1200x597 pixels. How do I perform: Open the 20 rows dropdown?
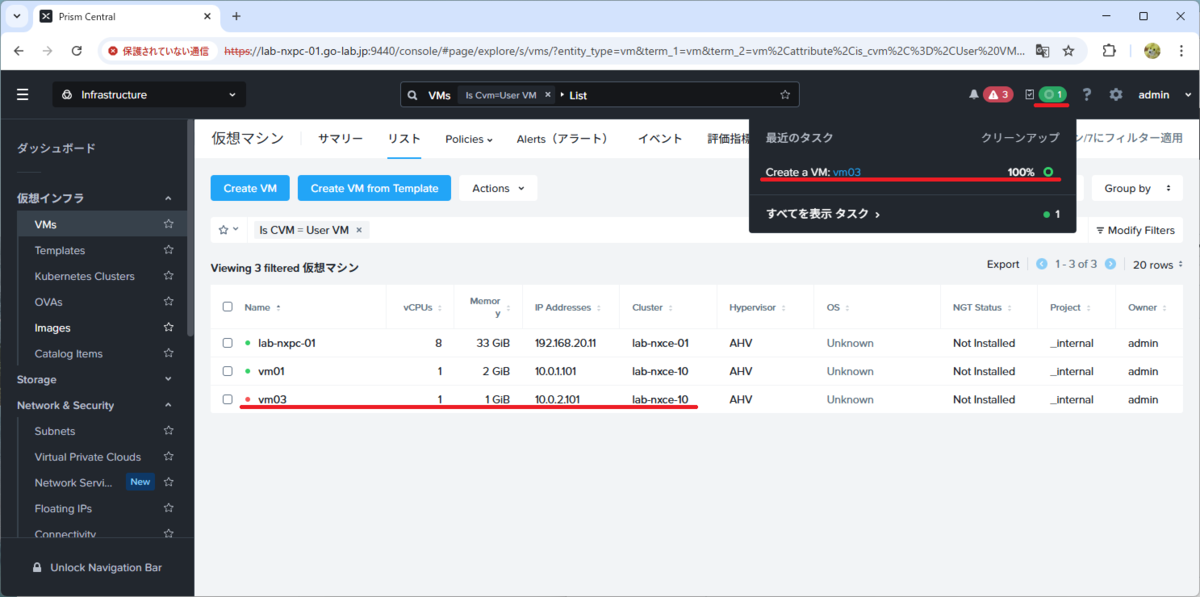tap(1157, 265)
